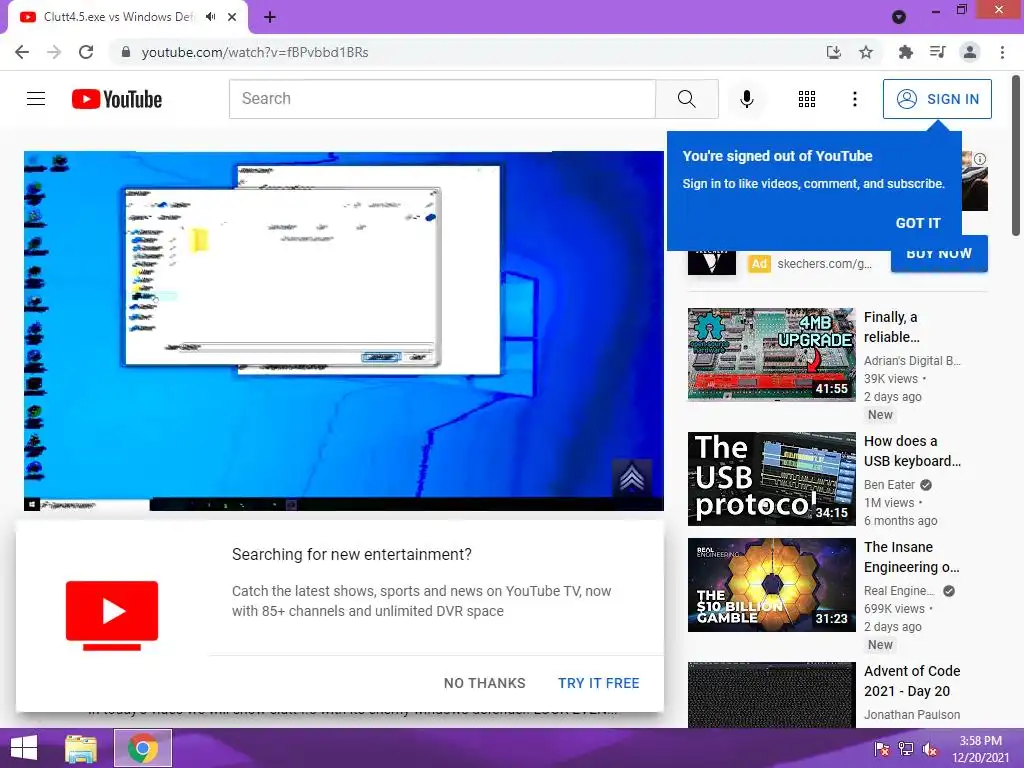This screenshot has height=768, width=1024.
Task: Click the install app icon in address bar
Action: 834,52
